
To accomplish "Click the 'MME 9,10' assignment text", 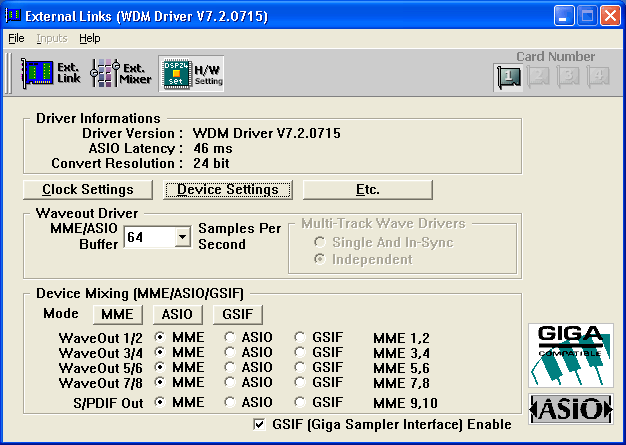I will pos(405,403).
